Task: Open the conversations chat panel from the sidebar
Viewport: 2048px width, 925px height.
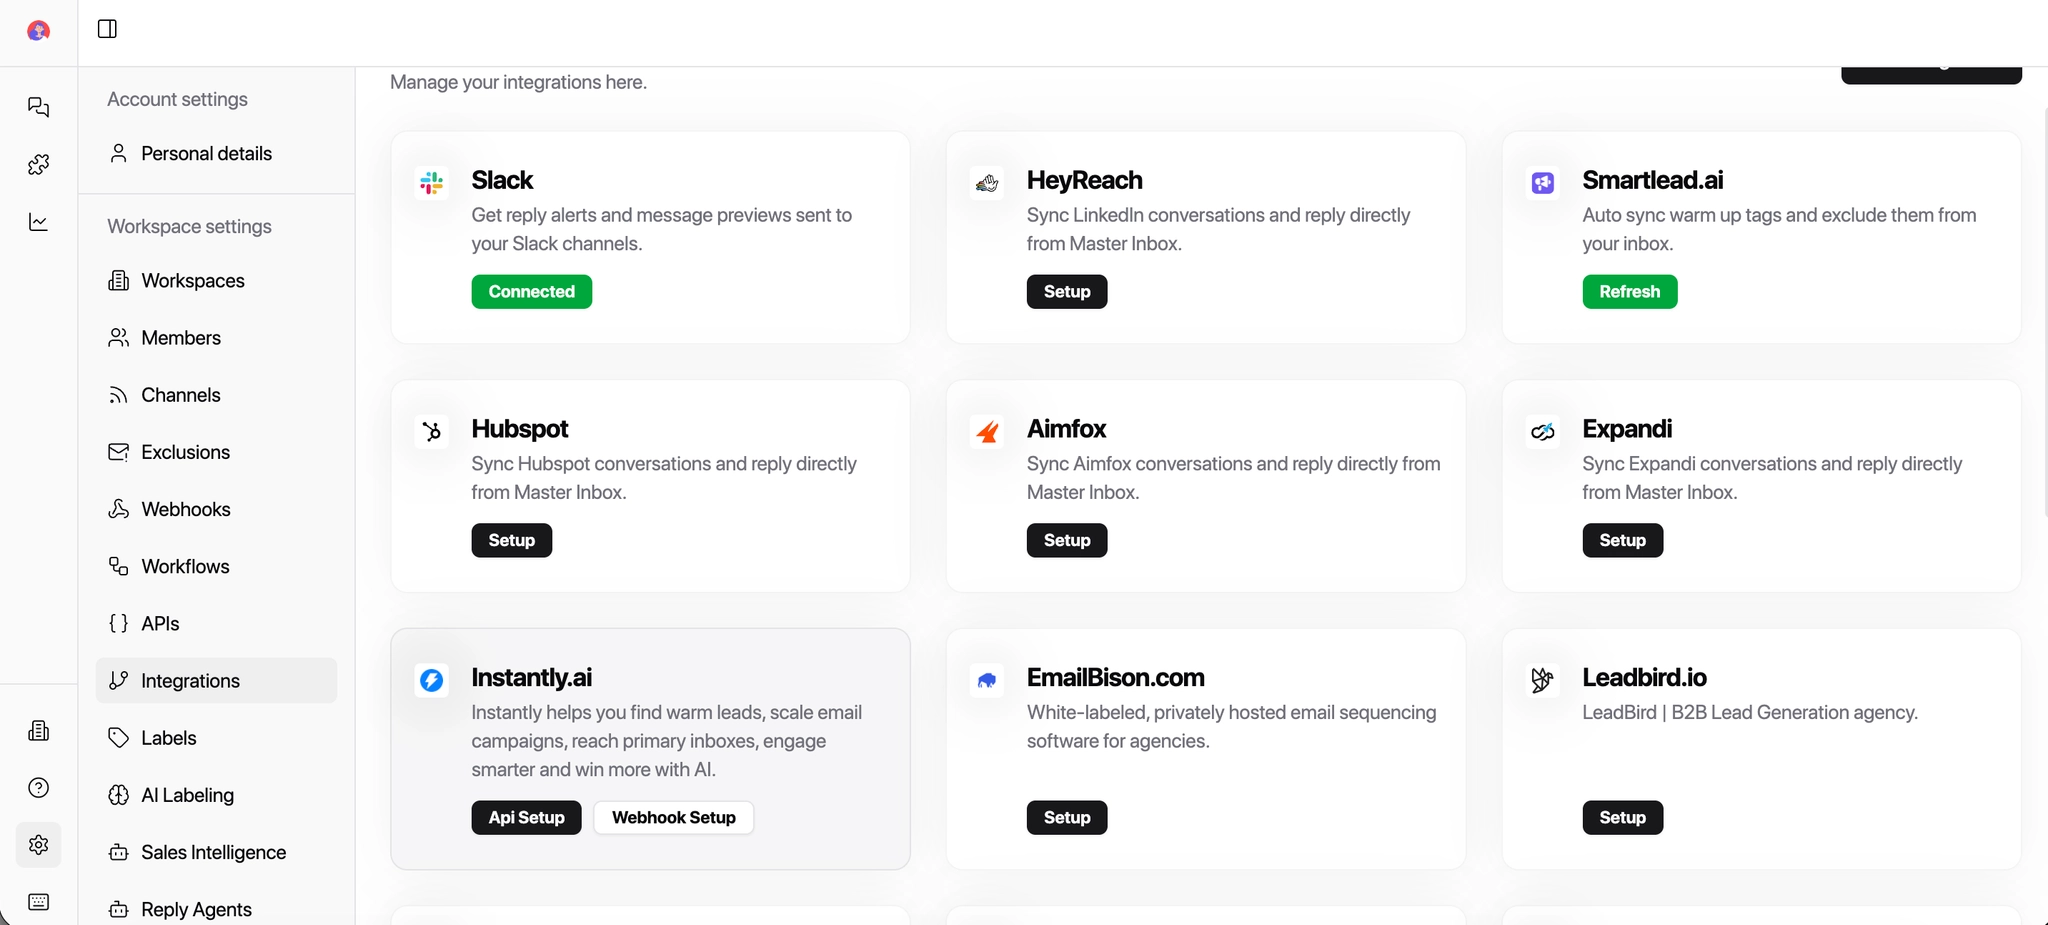Action: click(38, 107)
